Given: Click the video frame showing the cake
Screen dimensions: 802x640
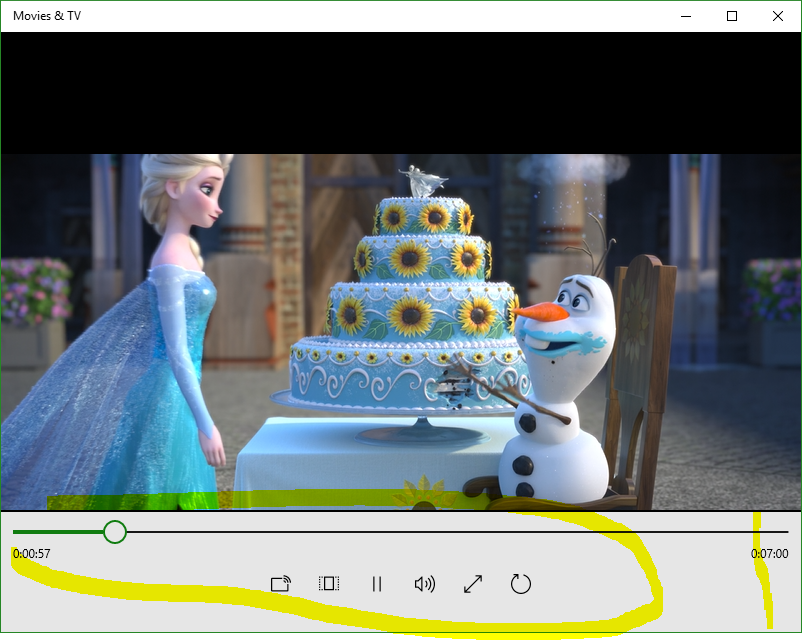Looking at the screenshot, I should (400, 332).
